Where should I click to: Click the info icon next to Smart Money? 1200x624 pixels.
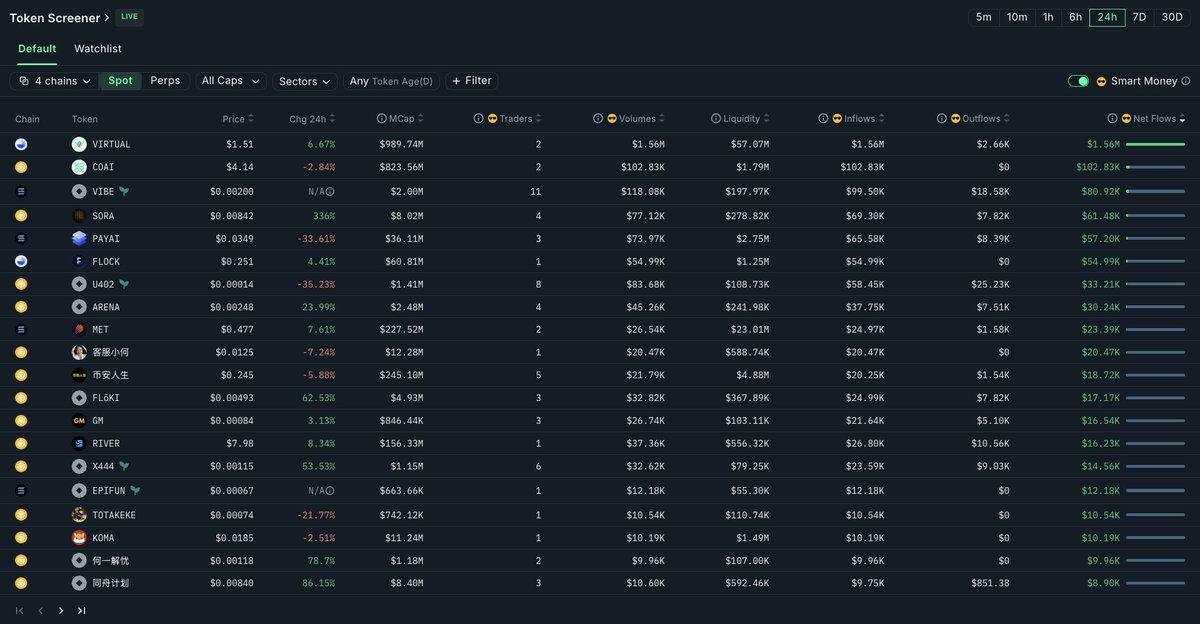pyautogui.click(x=1186, y=81)
